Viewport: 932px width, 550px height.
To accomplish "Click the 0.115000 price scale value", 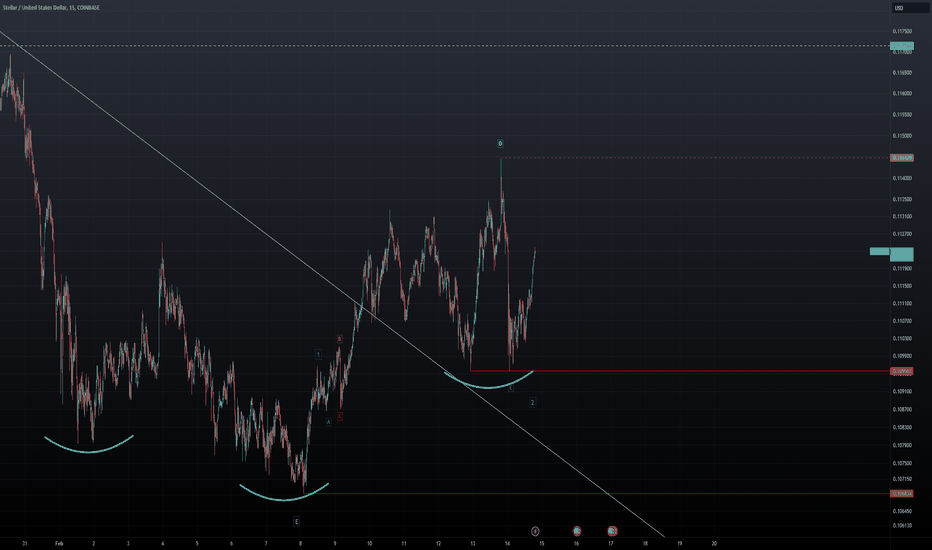I will (x=902, y=136).
